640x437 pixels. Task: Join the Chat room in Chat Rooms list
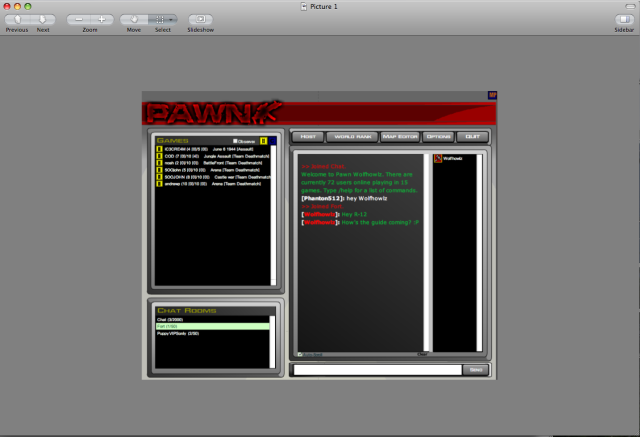213,319
